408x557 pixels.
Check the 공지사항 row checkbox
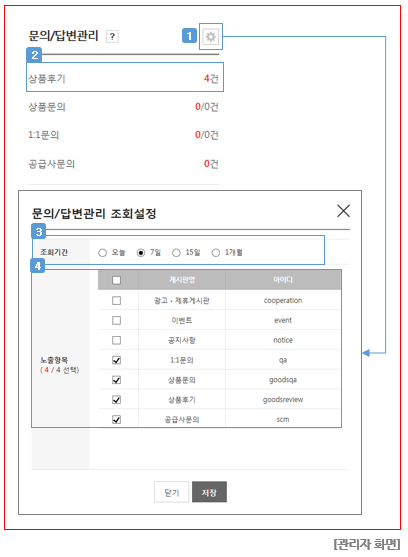pyautogui.click(x=116, y=340)
